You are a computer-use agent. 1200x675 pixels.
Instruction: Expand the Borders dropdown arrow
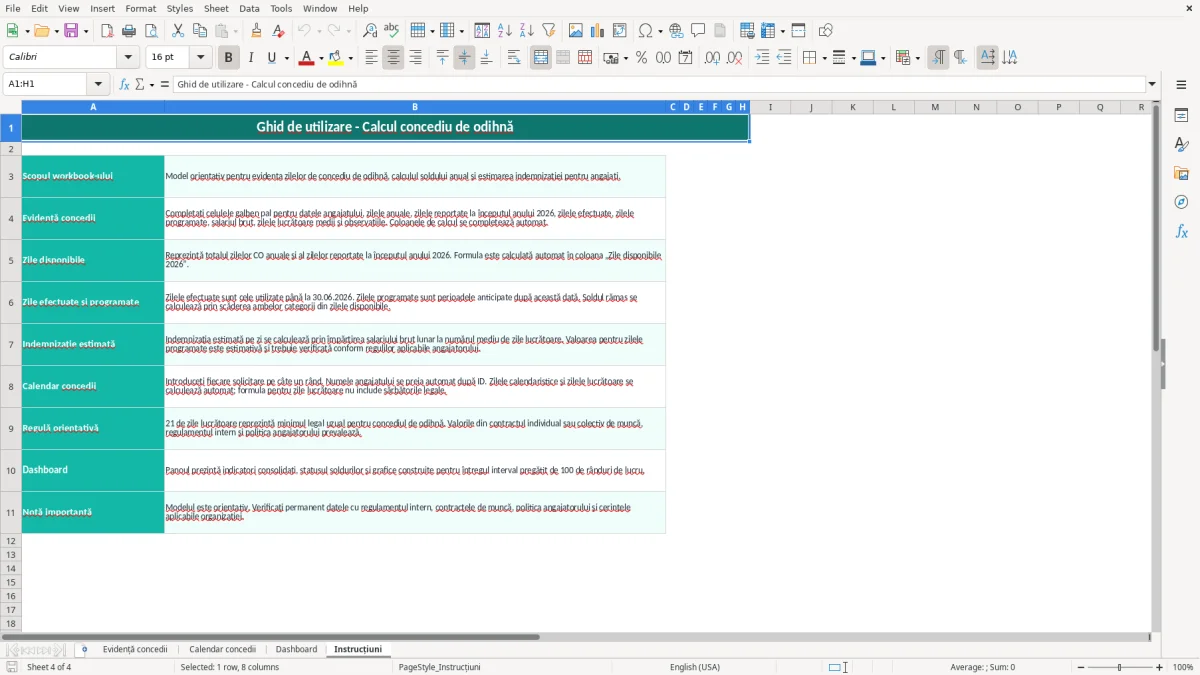tap(823, 58)
